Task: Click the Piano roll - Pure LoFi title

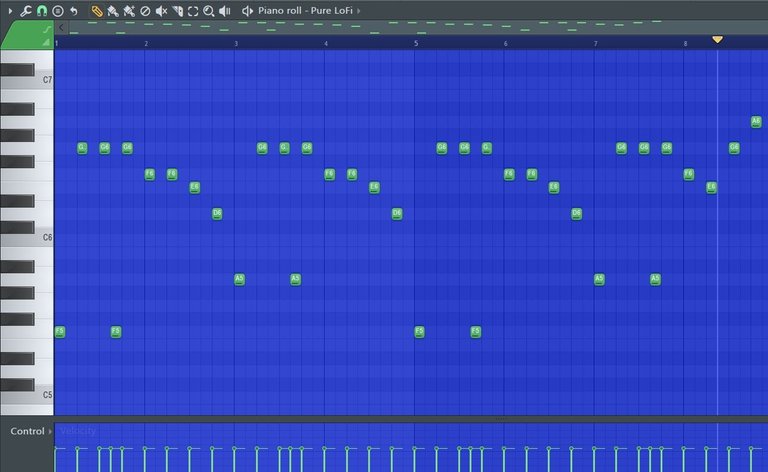Action: coord(305,10)
